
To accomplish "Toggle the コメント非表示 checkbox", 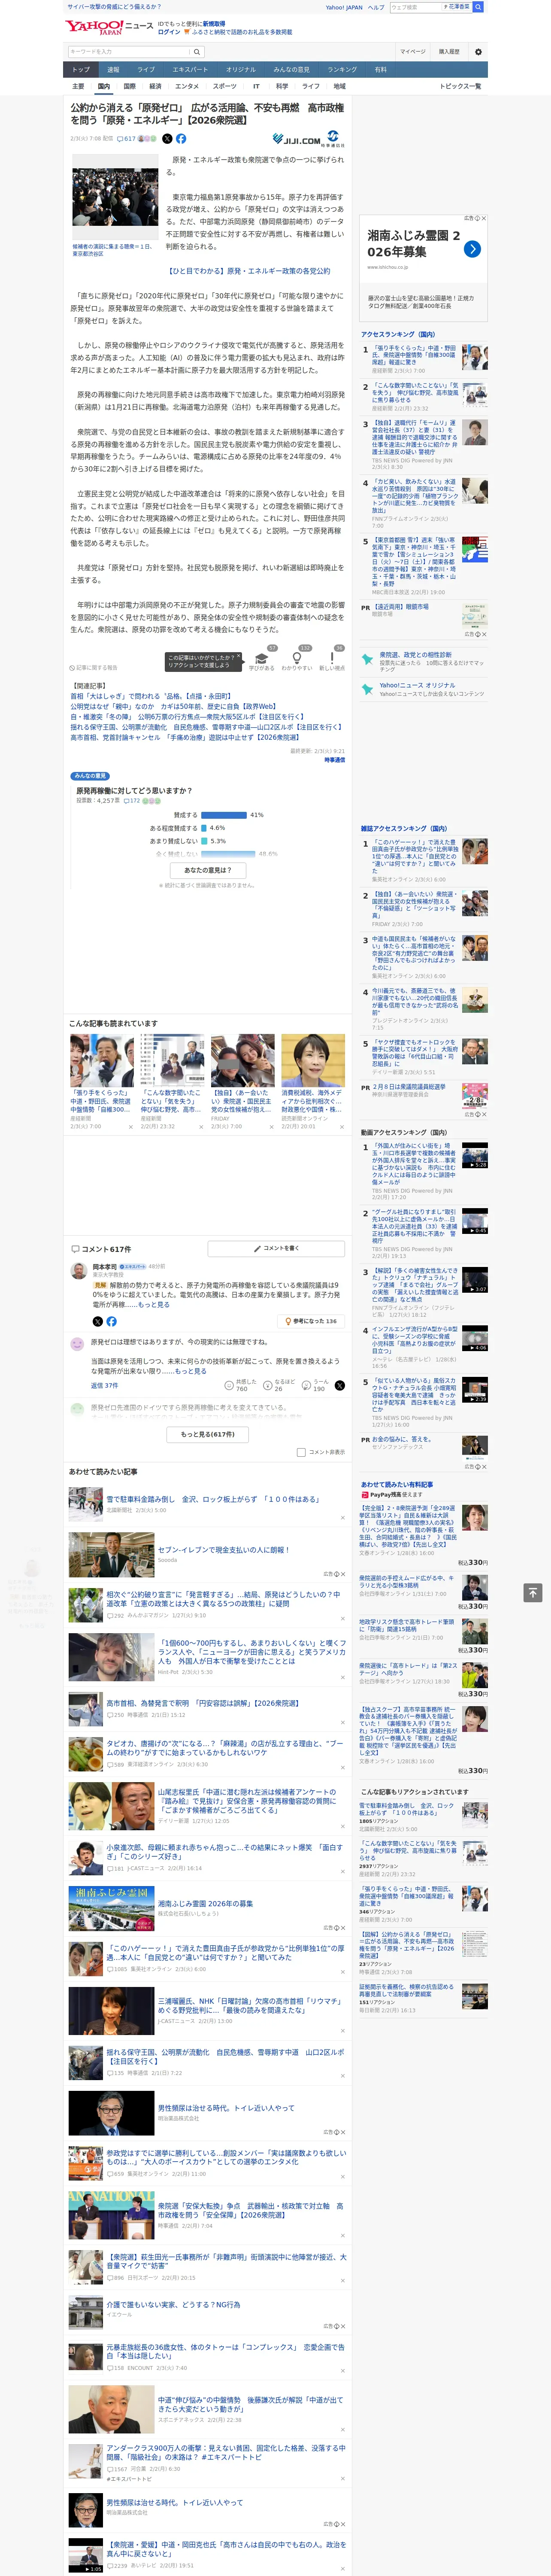I will (301, 1452).
